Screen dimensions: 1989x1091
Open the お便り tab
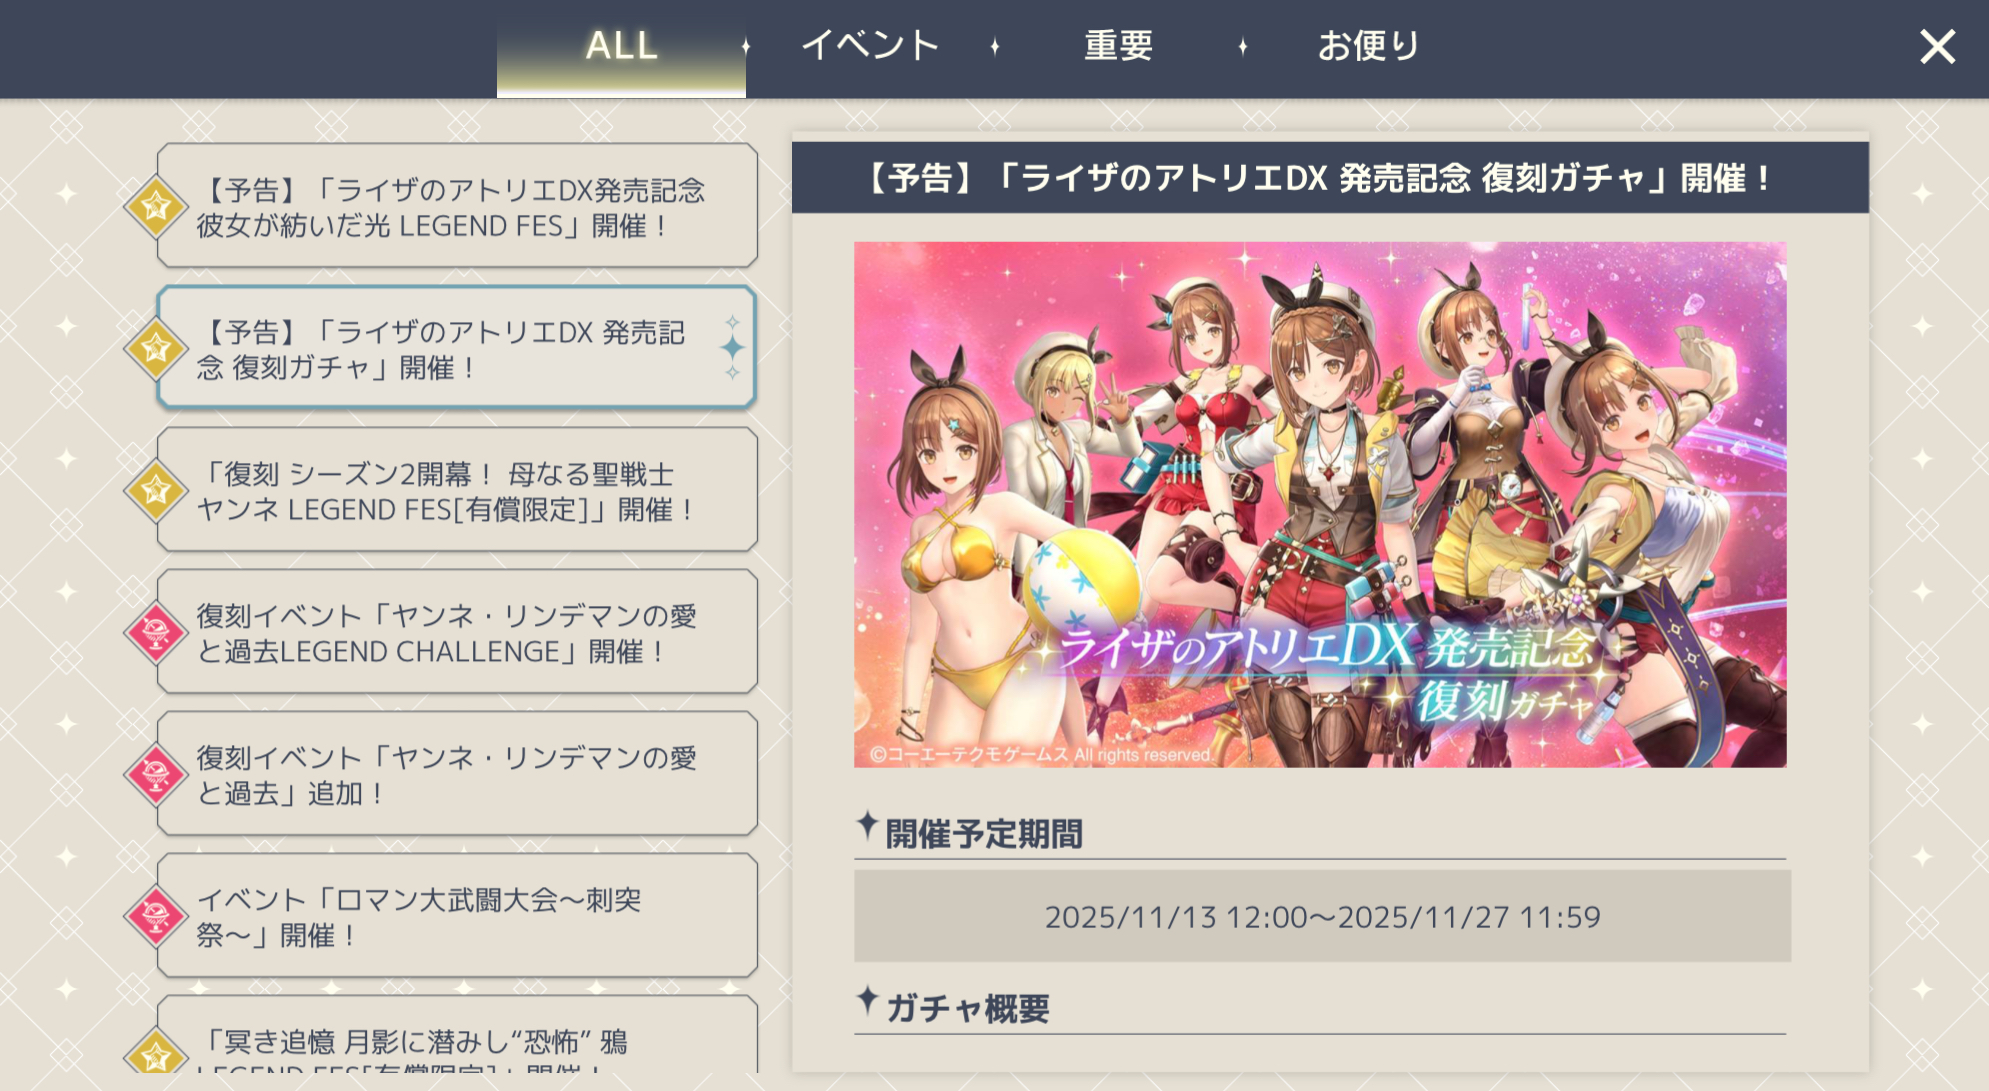pos(1367,46)
